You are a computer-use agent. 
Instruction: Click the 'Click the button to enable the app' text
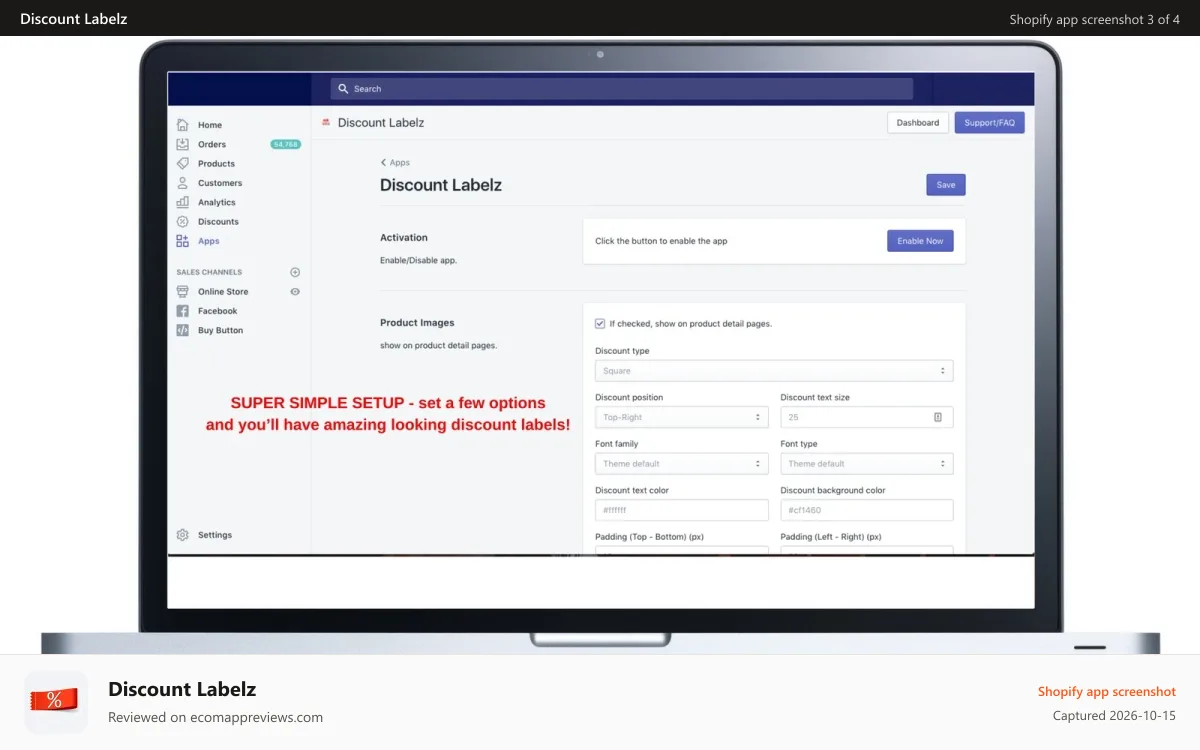pos(661,241)
